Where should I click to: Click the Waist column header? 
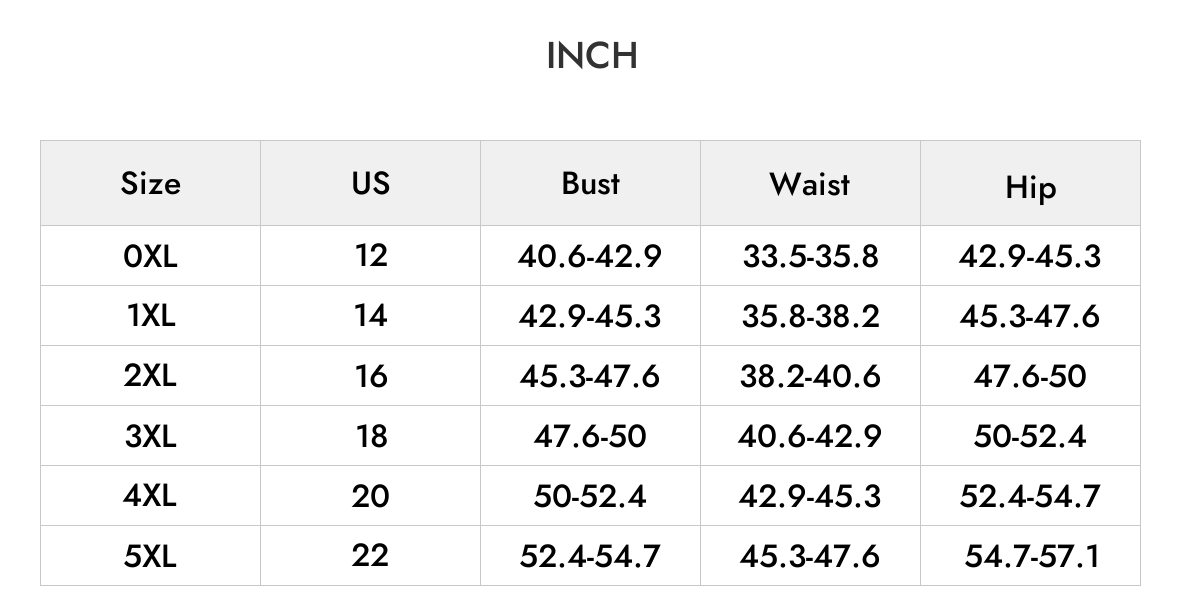coord(810,183)
